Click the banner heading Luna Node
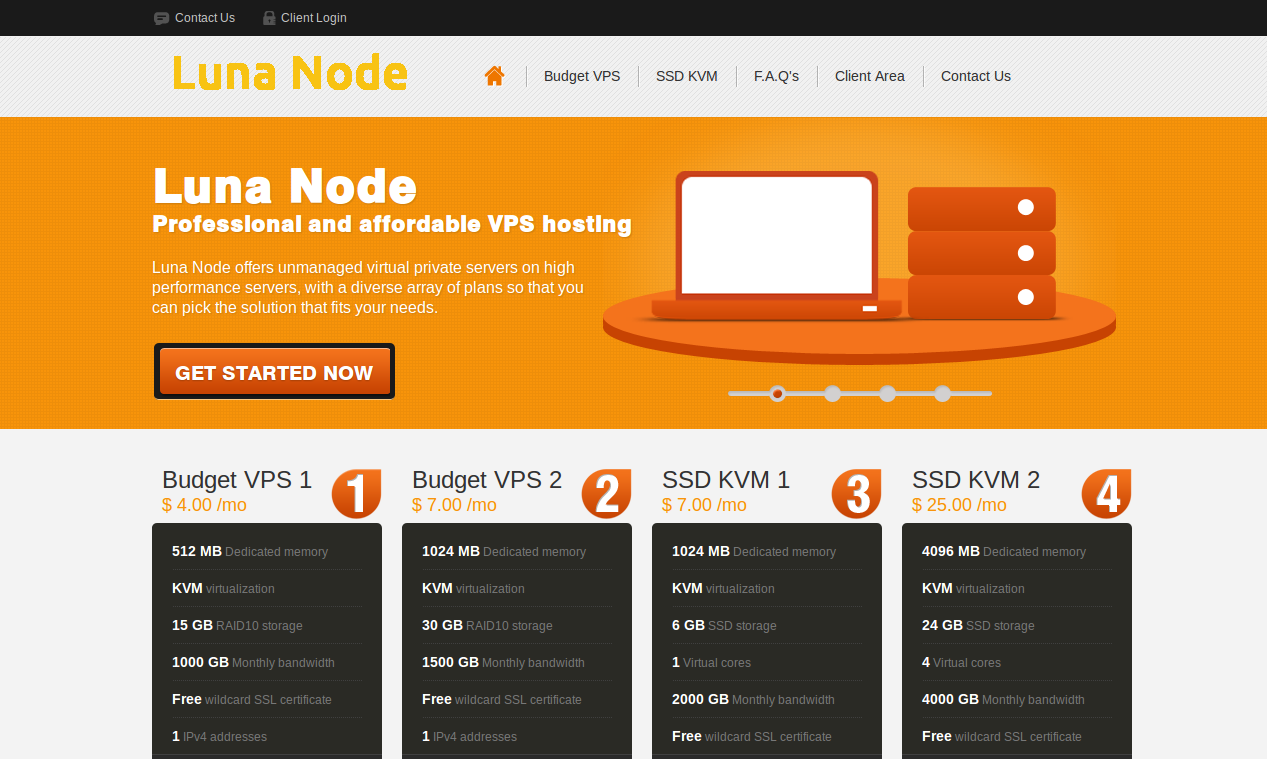The height and width of the screenshot is (759, 1267). (285, 186)
